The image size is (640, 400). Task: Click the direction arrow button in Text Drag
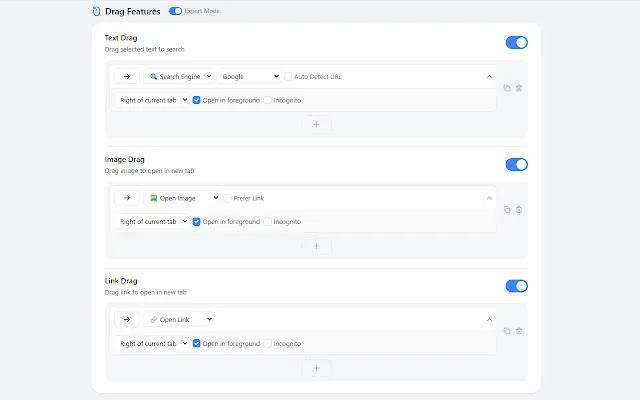[127, 76]
